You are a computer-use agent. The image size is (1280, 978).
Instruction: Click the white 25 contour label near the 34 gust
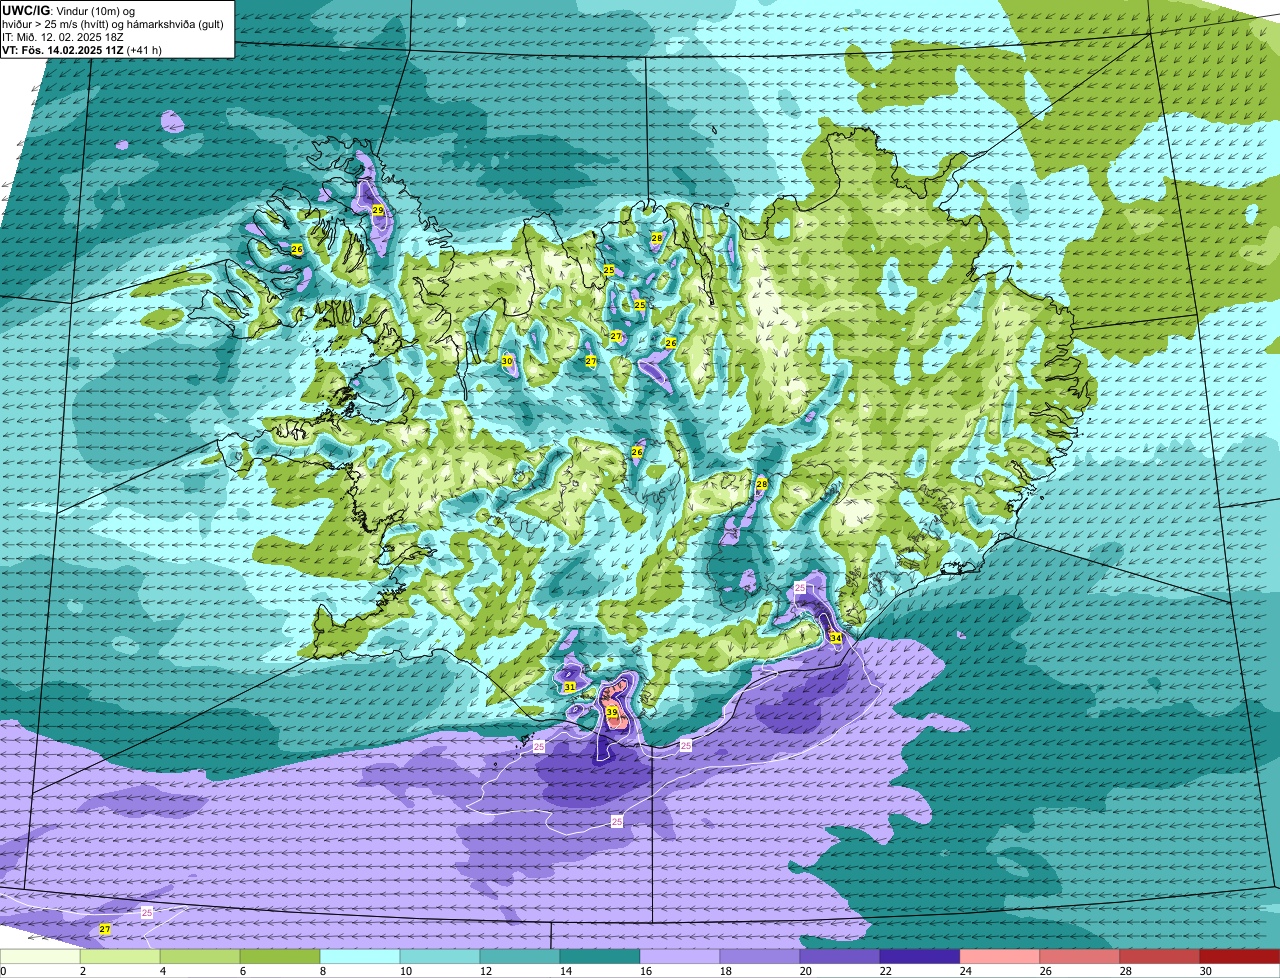[800, 586]
